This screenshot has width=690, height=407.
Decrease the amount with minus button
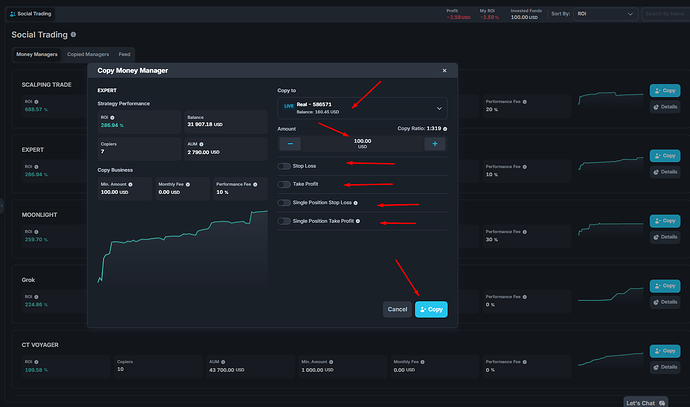click(290, 144)
